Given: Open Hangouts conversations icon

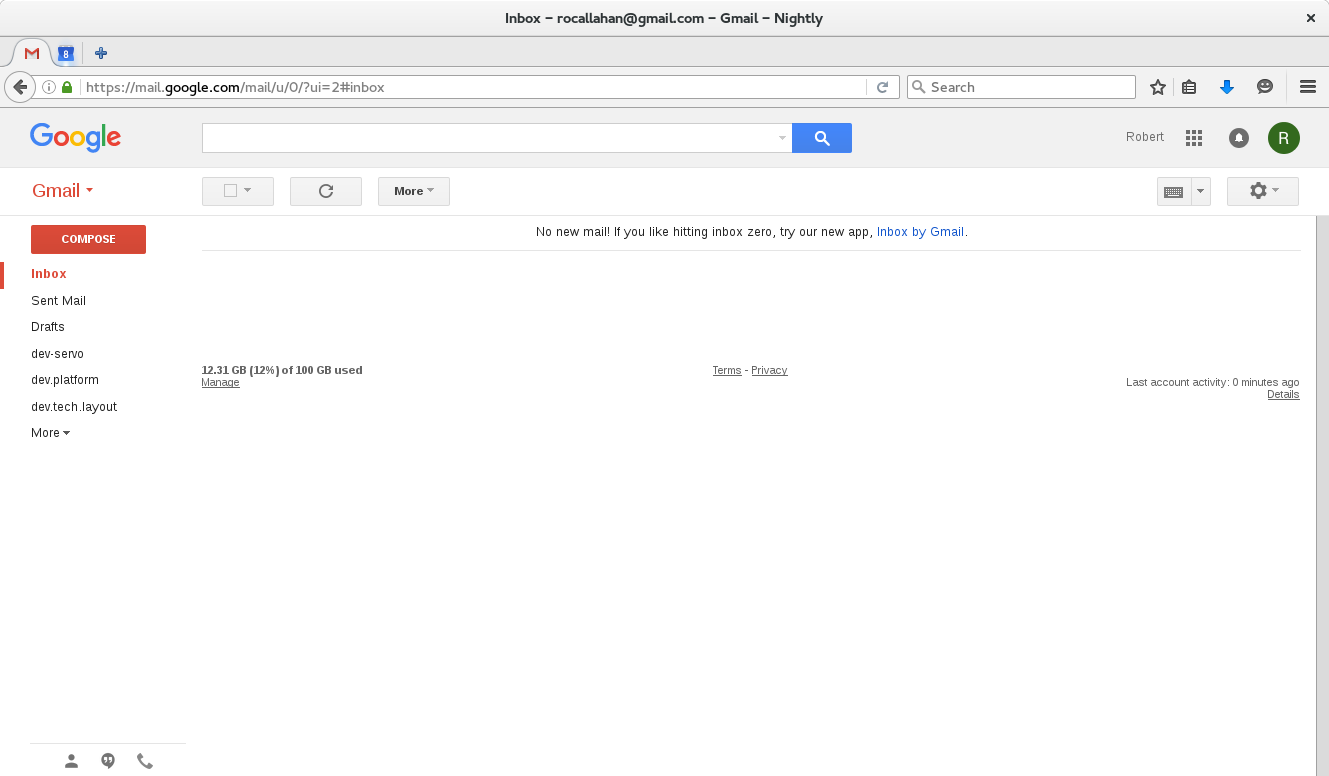Looking at the screenshot, I should click(108, 761).
